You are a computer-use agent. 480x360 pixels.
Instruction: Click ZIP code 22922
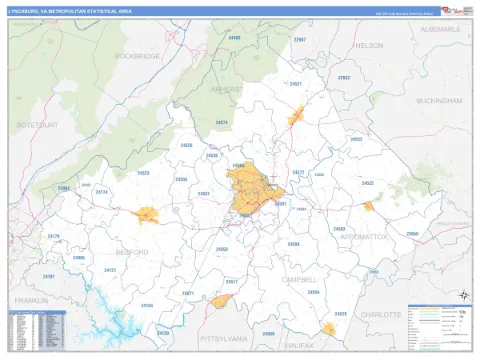pos(344,78)
